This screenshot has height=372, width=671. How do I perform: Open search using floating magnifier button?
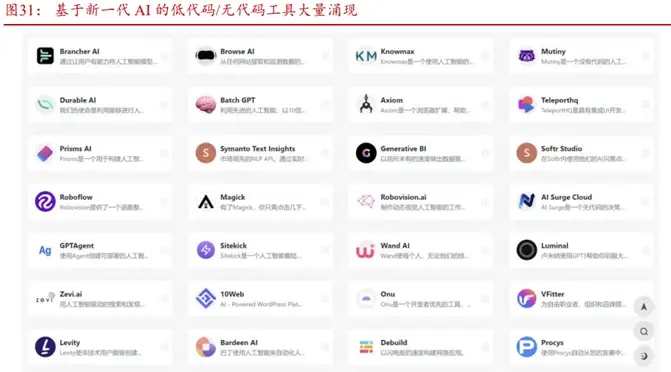644,331
